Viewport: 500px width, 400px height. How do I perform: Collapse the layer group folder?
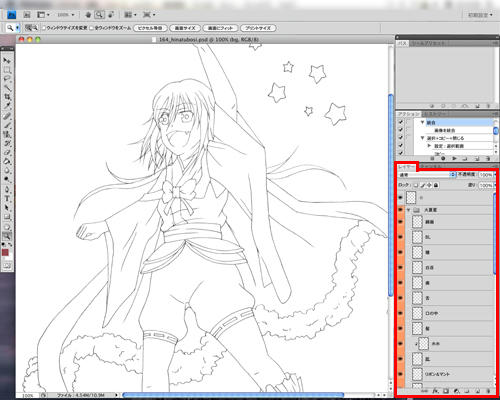tap(408, 210)
